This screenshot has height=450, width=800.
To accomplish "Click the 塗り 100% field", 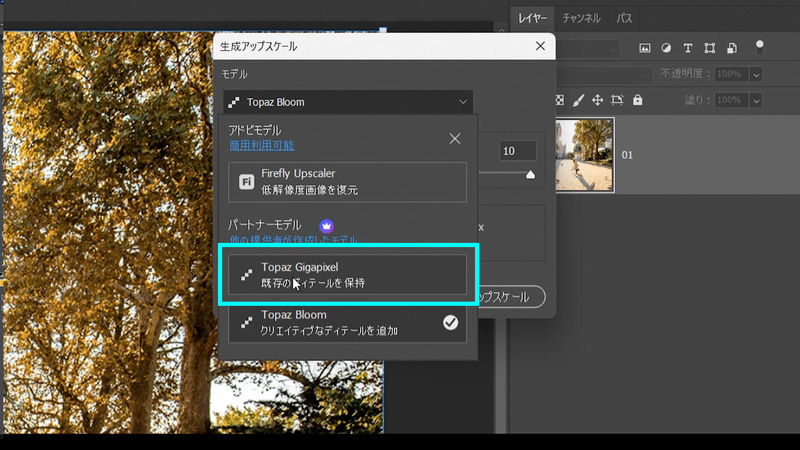I will click(731, 101).
